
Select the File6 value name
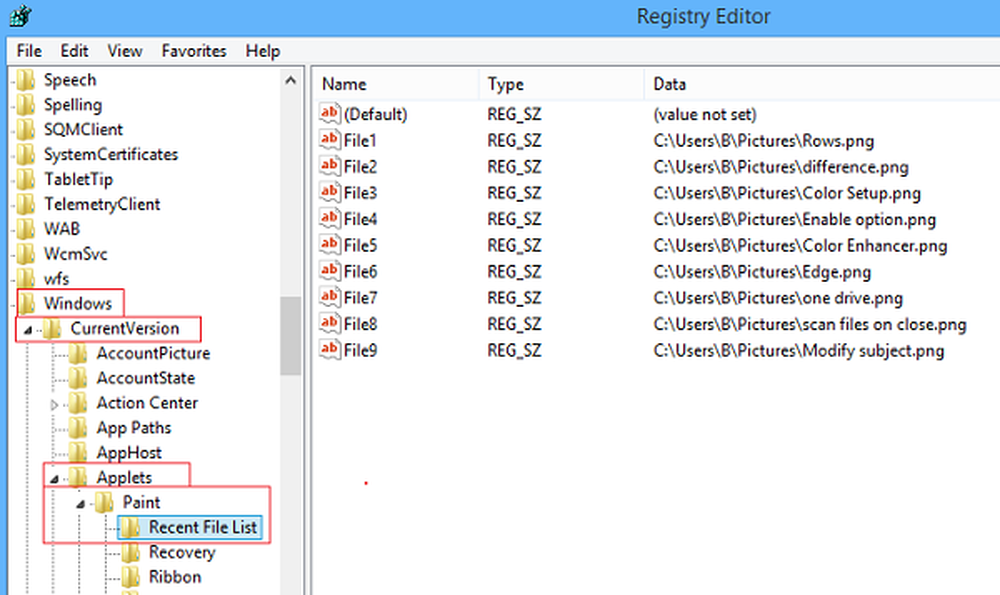[360, 272]
